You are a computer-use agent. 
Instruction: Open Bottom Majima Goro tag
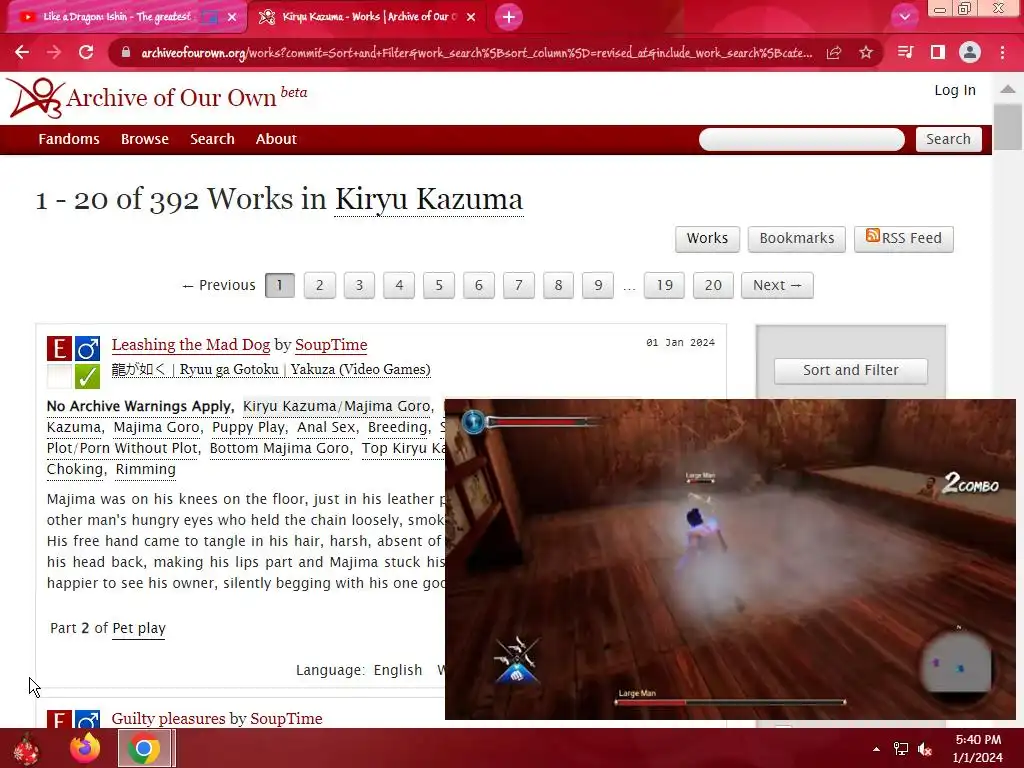coord(279,448)
